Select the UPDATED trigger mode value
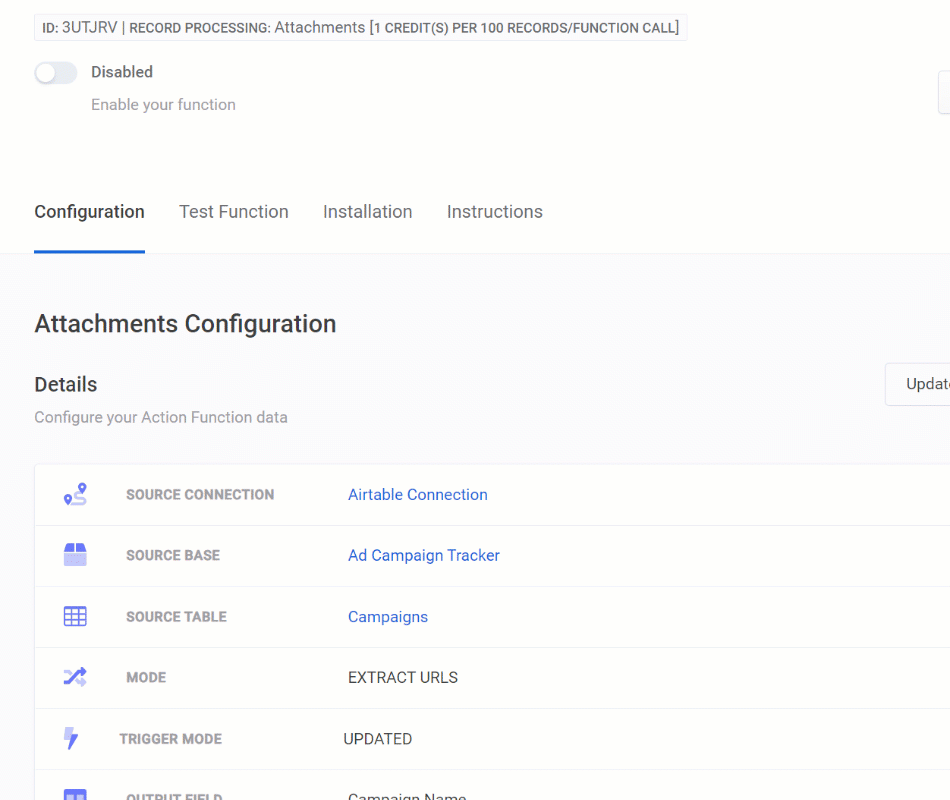The image size is (950, 800). pos(377,739)
